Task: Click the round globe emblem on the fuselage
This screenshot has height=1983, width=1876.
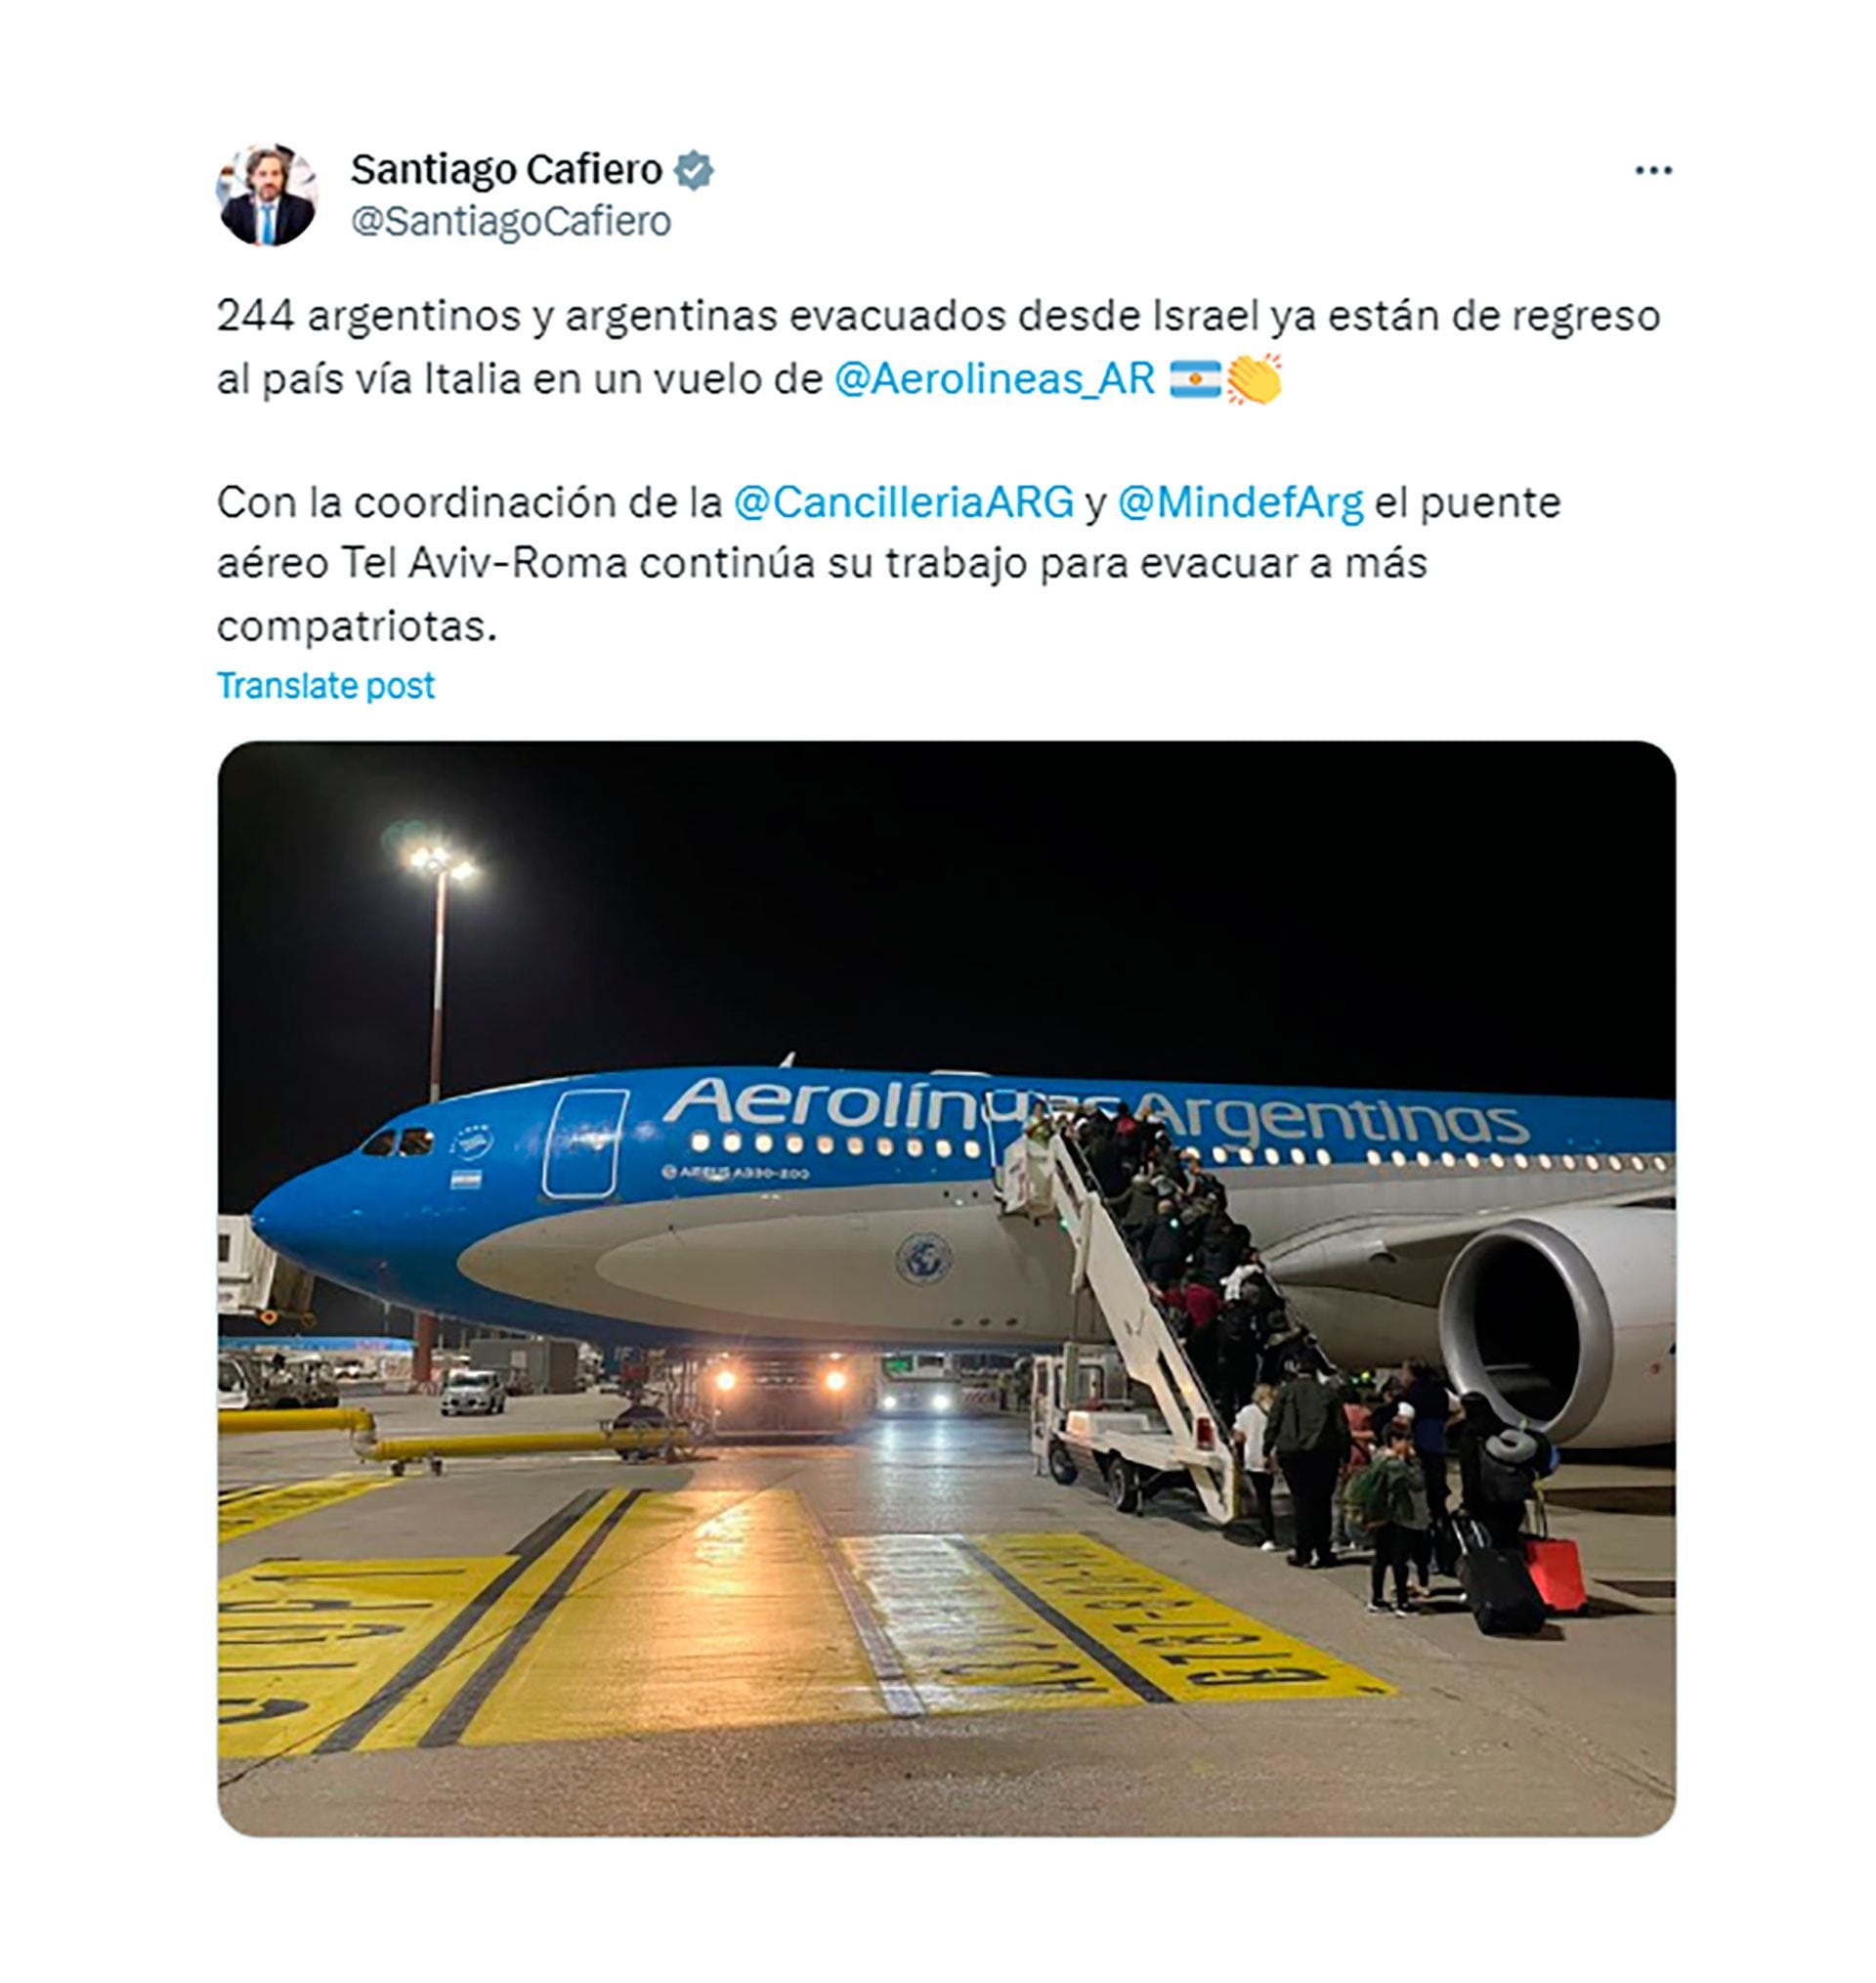Action: (922, 1258)
